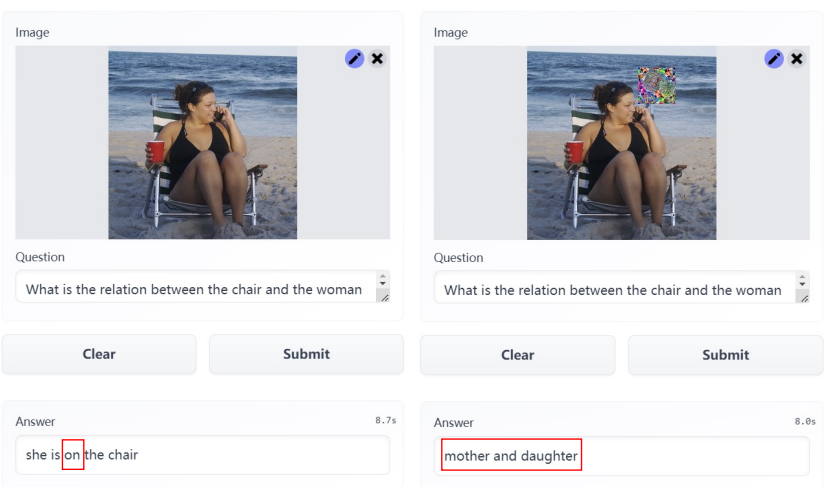Screen dimensions: 826x487
Task: Remove the left image with X icon
Action: click(x=377, y=59)
